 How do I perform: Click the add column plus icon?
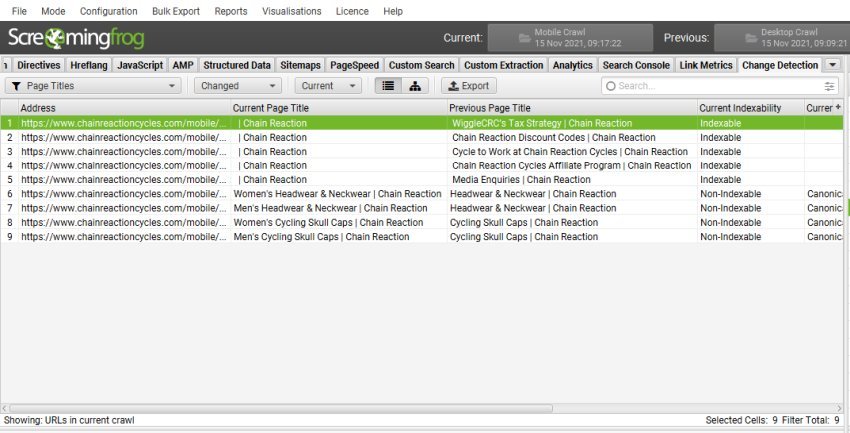(837, 107)
